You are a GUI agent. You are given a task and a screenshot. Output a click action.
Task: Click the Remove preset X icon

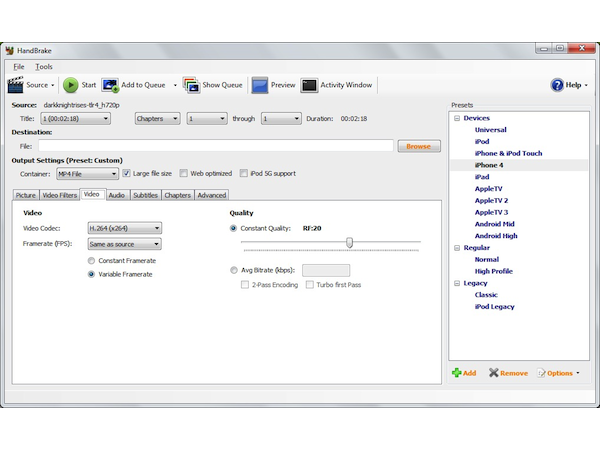pyautogui.click(x=494, y=373)
